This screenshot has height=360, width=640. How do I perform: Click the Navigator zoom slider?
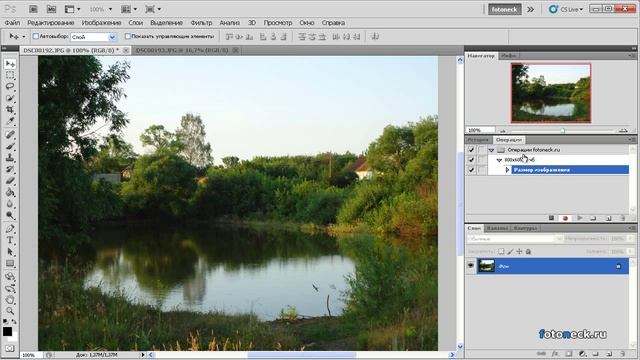563,131
